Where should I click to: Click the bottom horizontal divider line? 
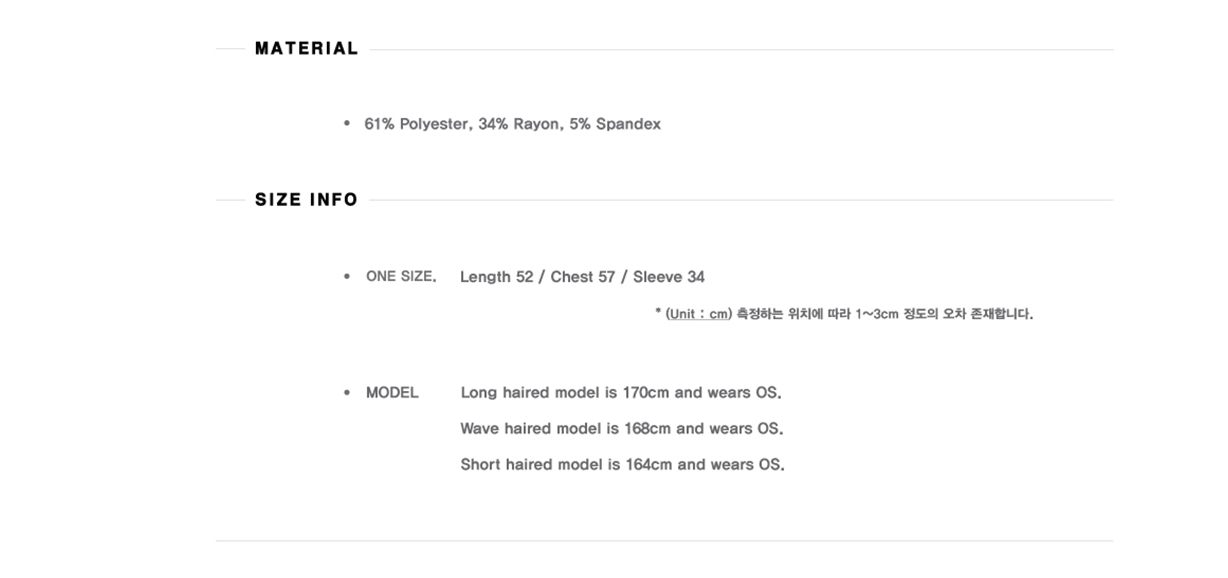click(664, 541)
